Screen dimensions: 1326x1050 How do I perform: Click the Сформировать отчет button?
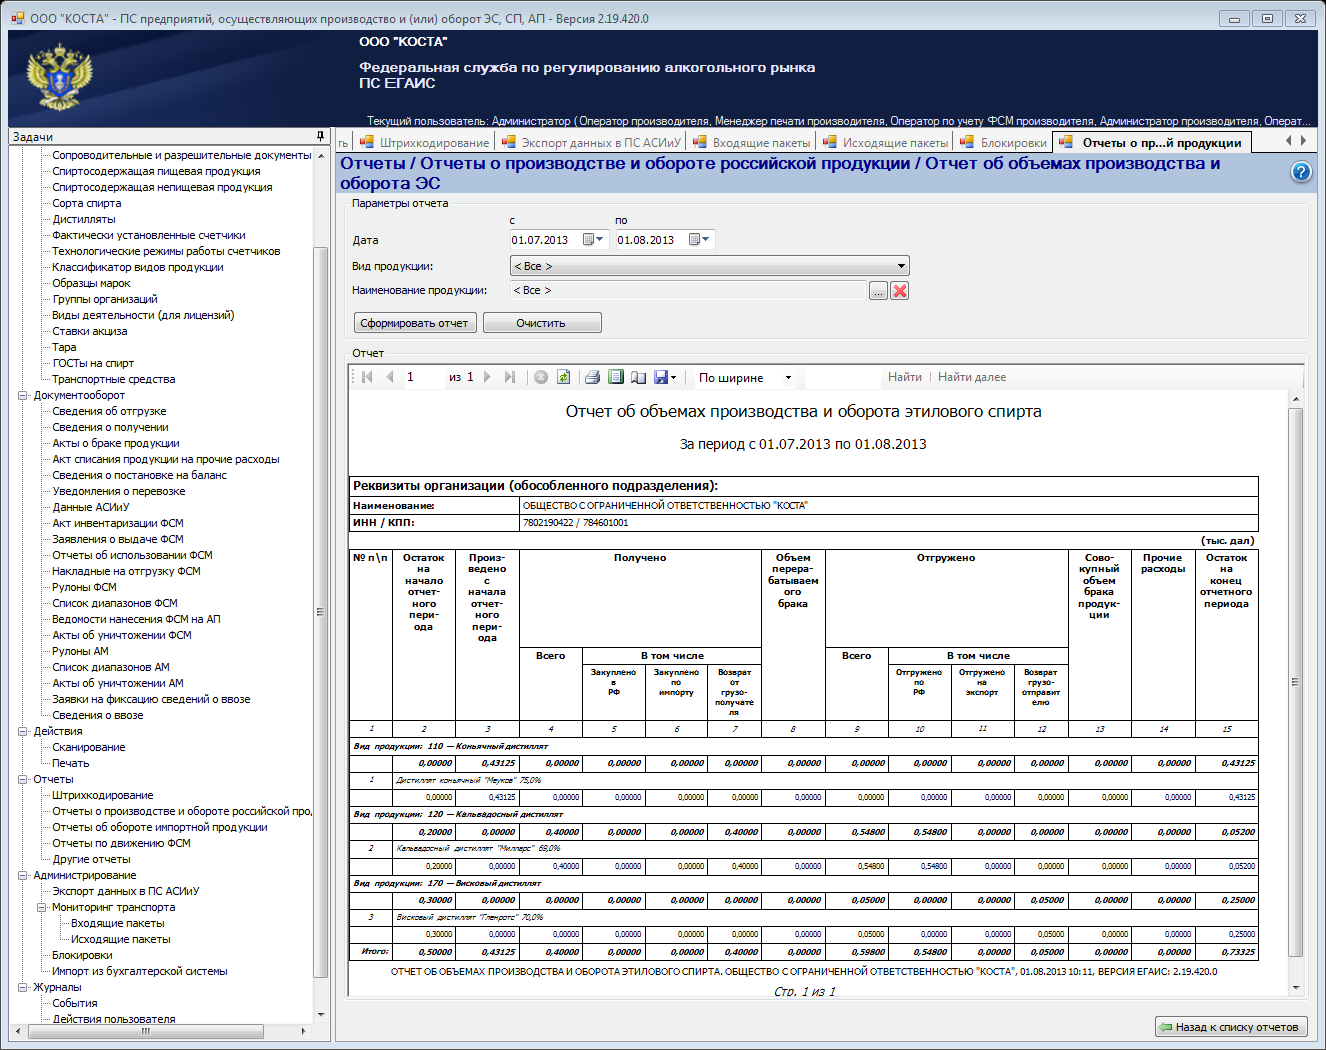pyautogui.click(x=414, y=323)
